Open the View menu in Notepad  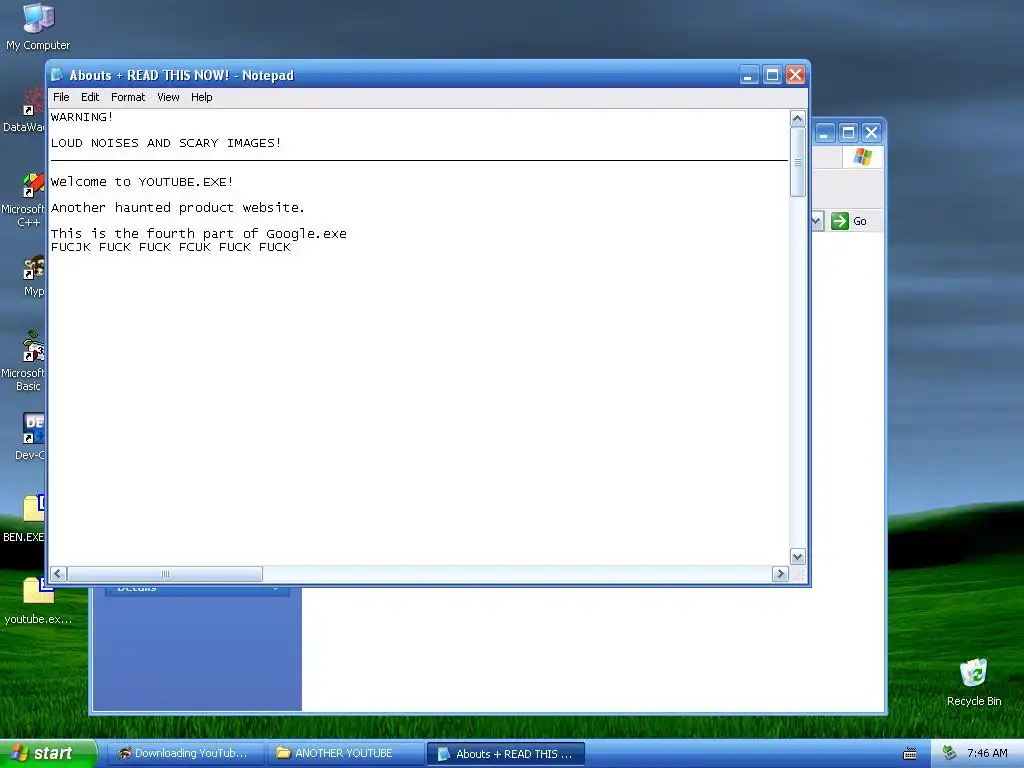click(x=168, y=97)
